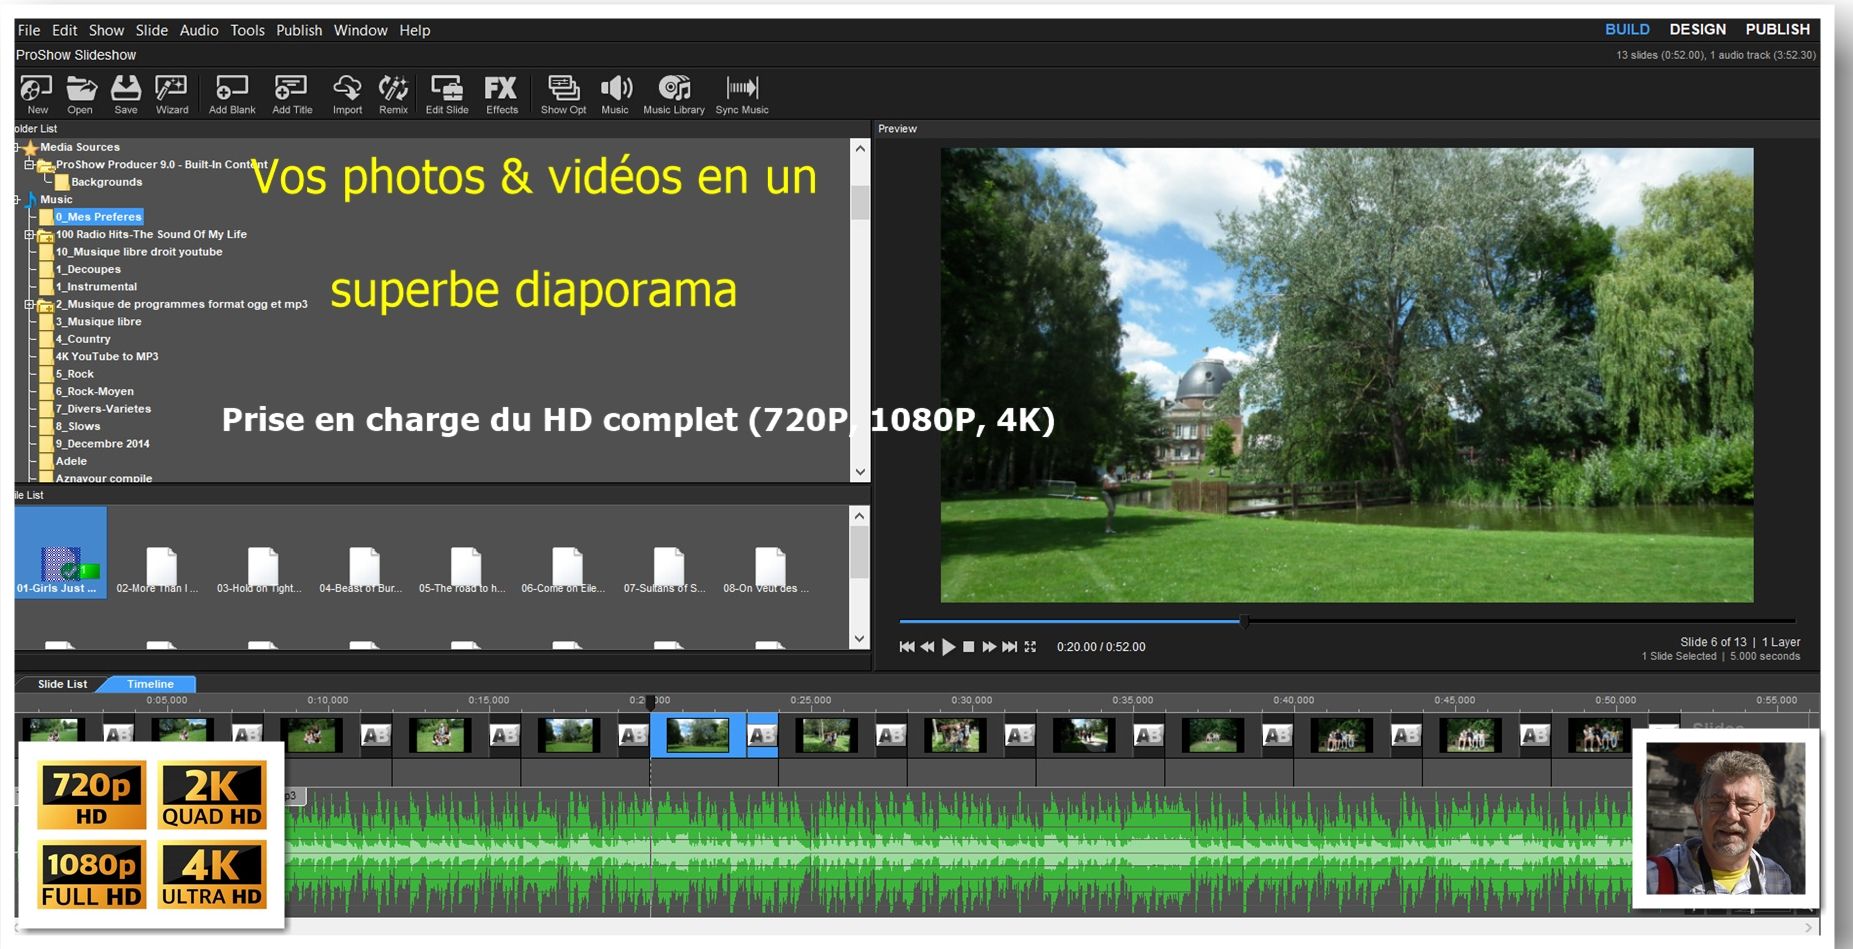
Task: Open Edit Slide options
Action: (447, 94)
